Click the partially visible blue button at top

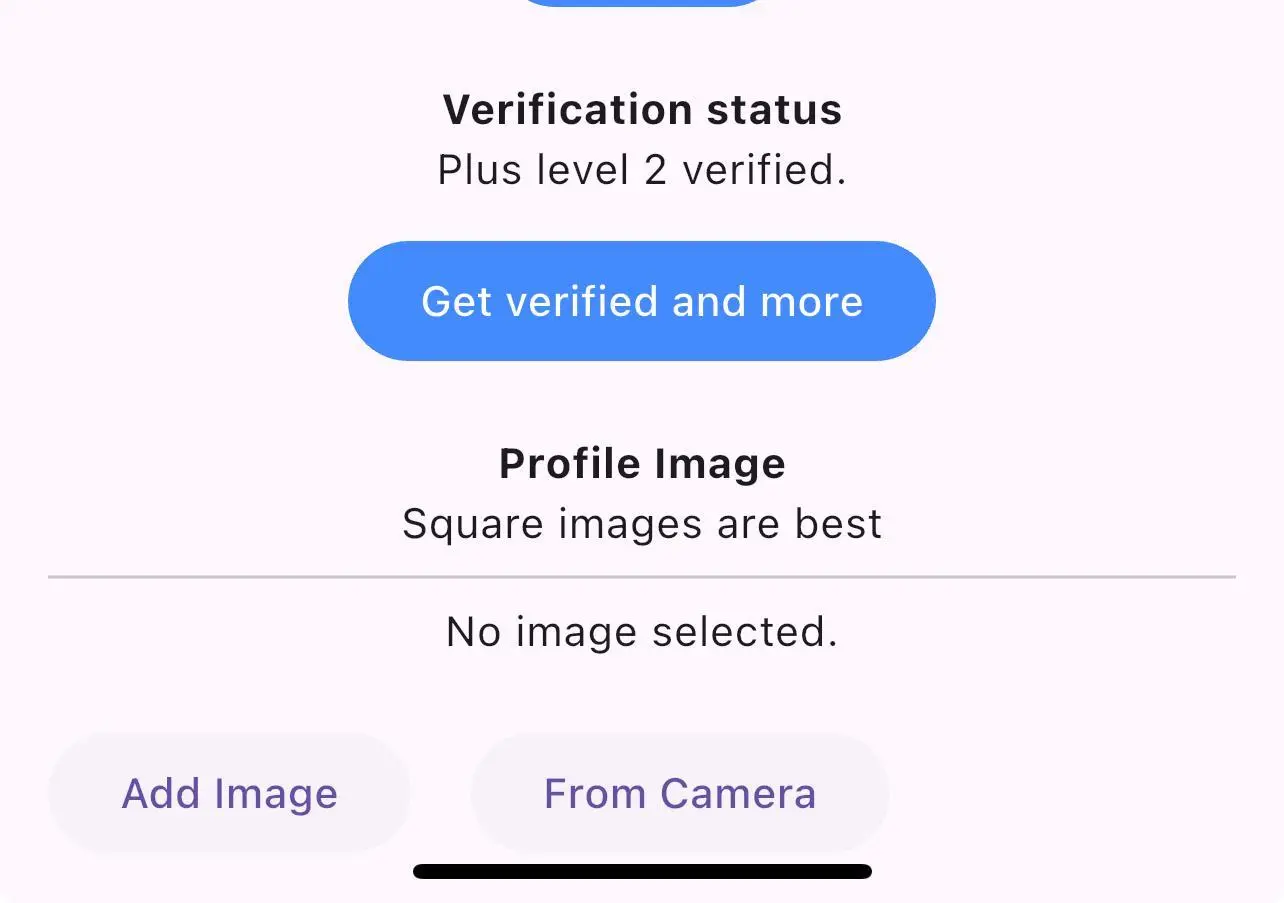[x=642, y=2]
